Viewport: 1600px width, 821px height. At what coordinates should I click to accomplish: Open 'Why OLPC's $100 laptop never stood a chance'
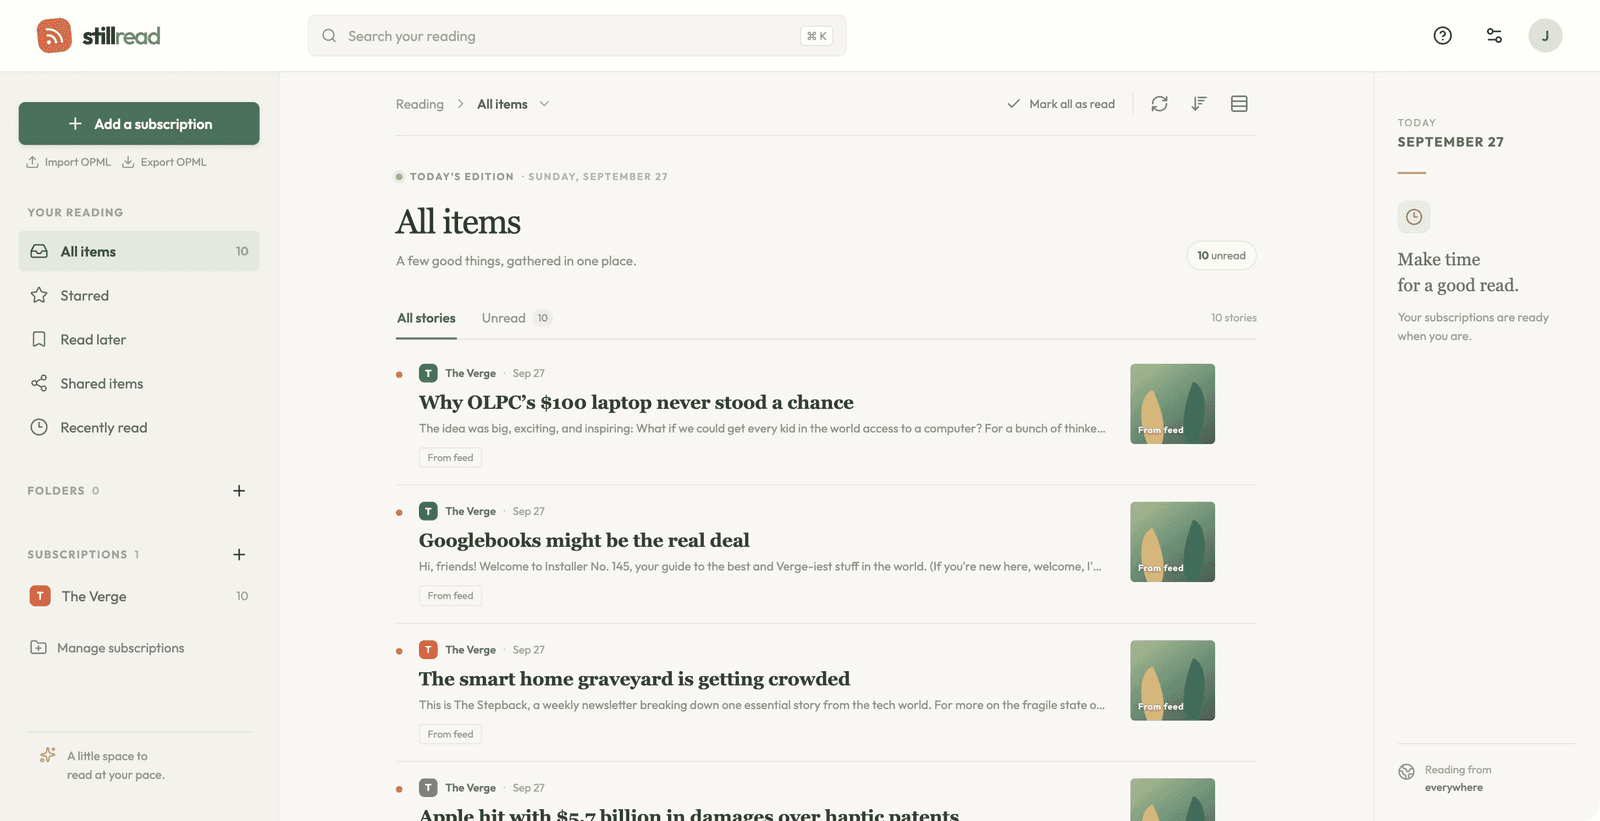click(x=636, y=402)
